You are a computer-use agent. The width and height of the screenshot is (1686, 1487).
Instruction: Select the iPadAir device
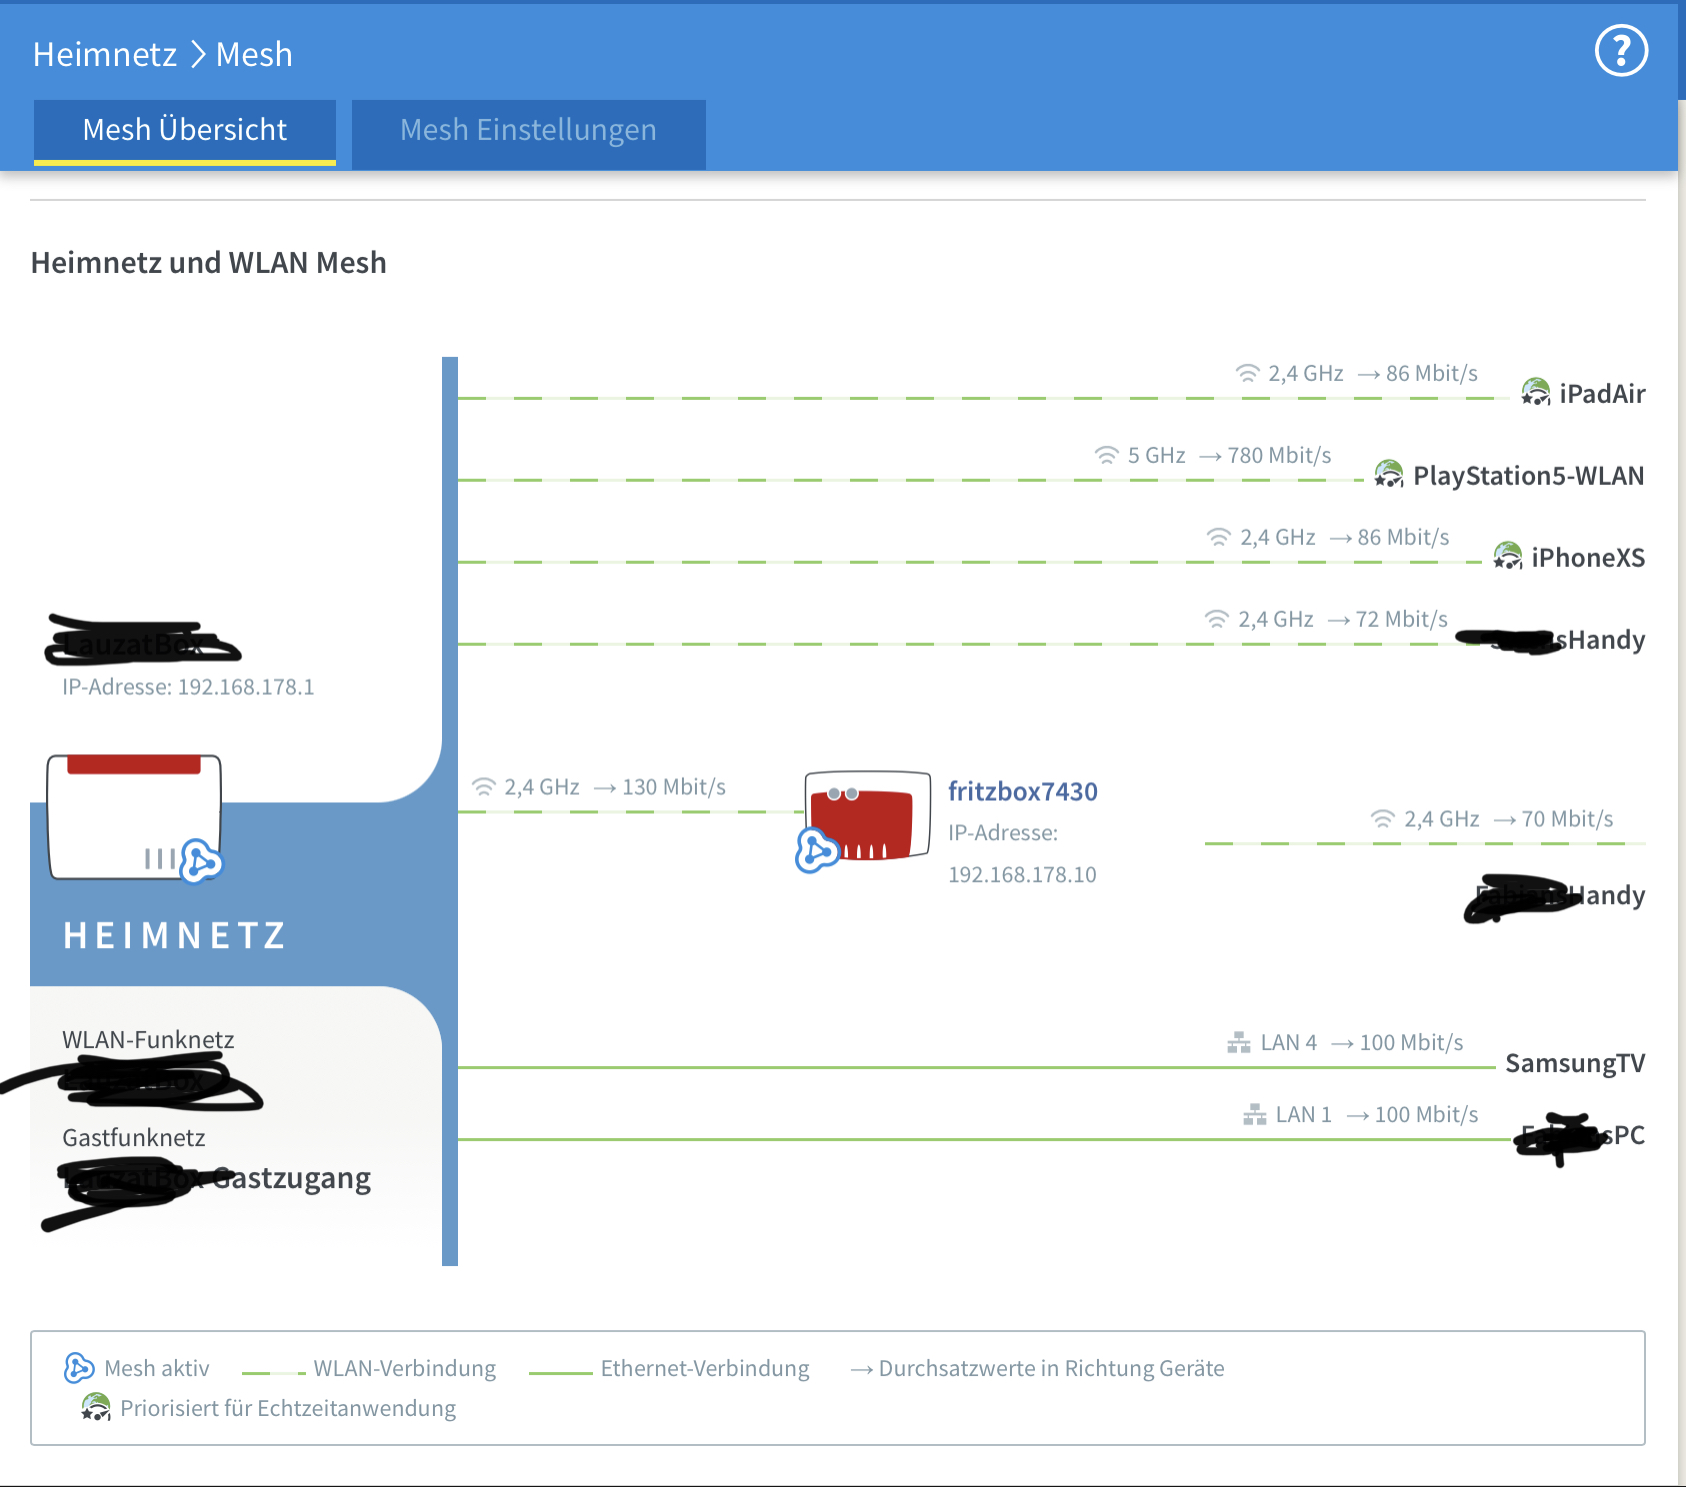click(x=1602, y=394)
